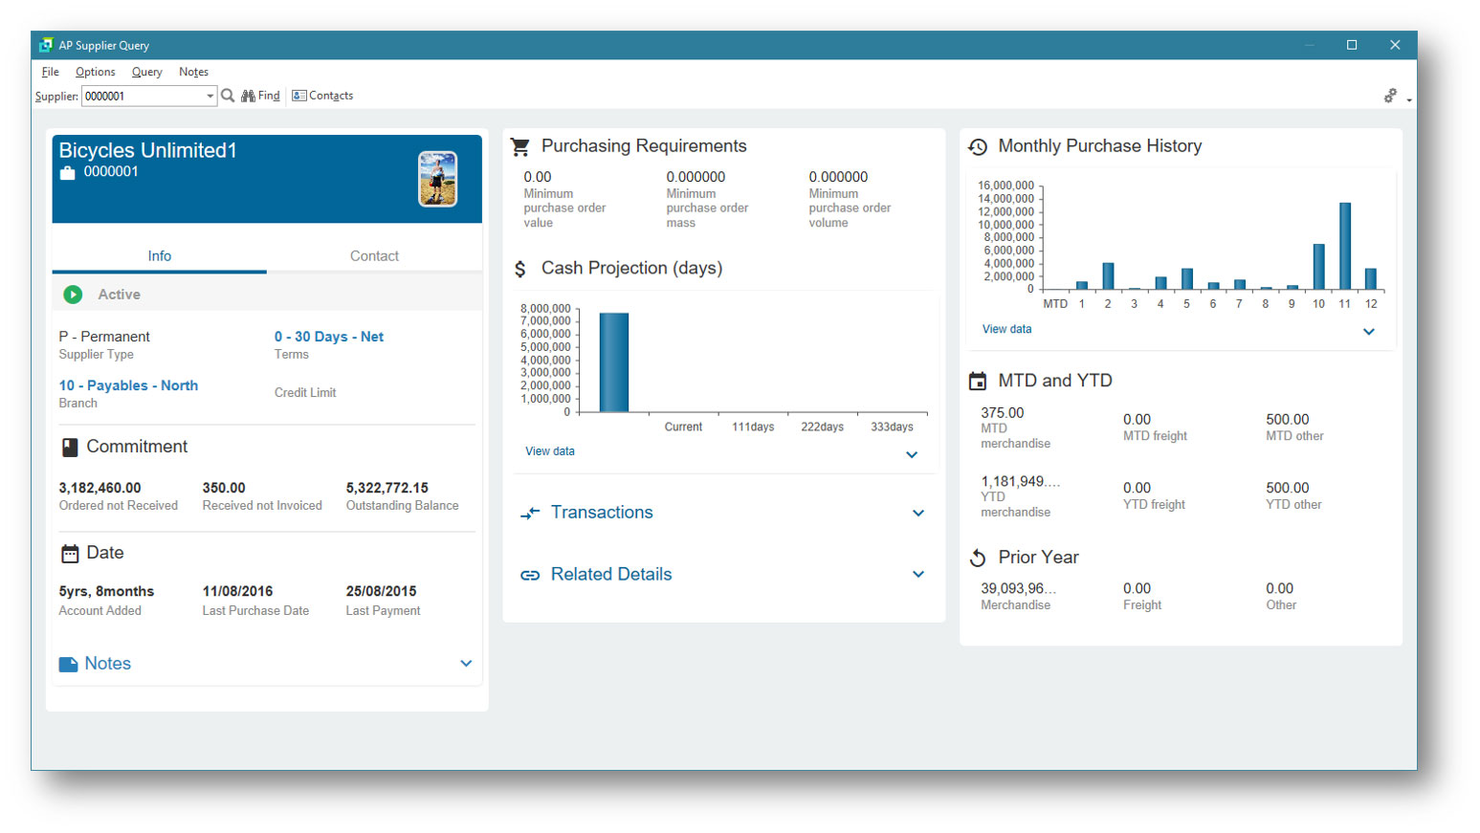Open the gears customization icon
Image resolution: width=1480 pixels, height=833 pixels.
point(1390,95)
